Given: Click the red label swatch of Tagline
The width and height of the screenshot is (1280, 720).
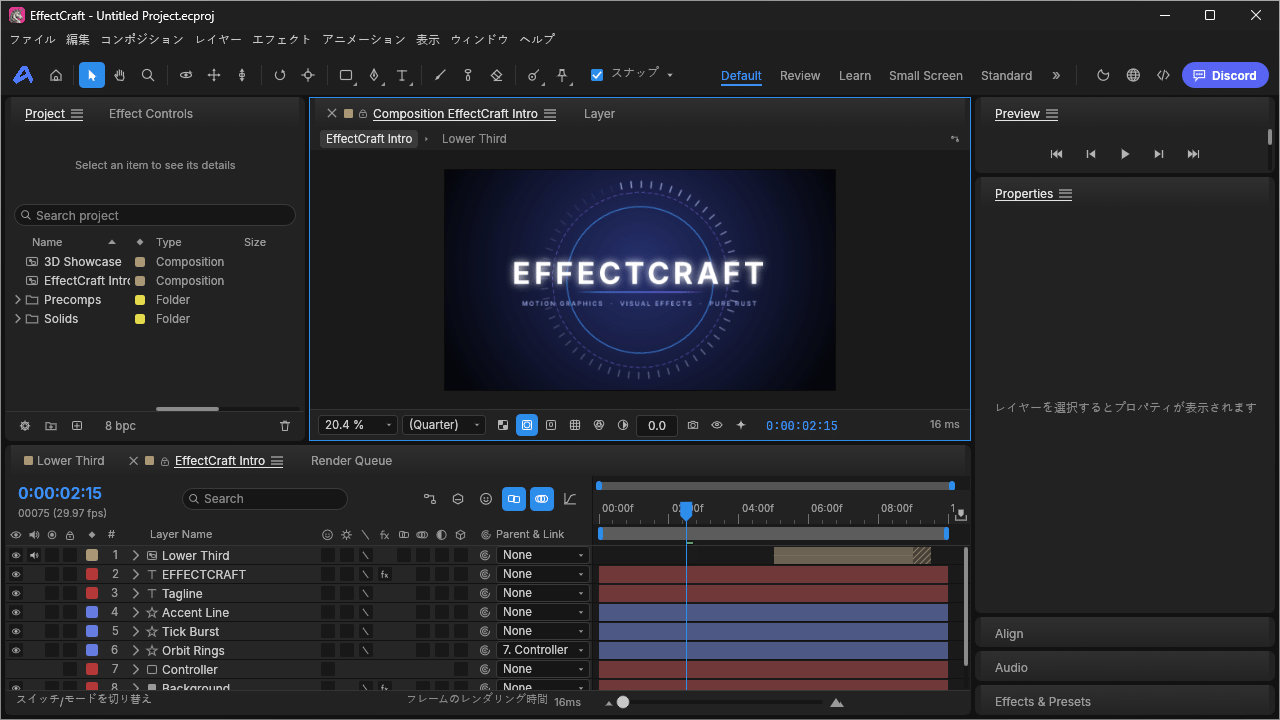Looking at the screenshot, I should 92,593.
